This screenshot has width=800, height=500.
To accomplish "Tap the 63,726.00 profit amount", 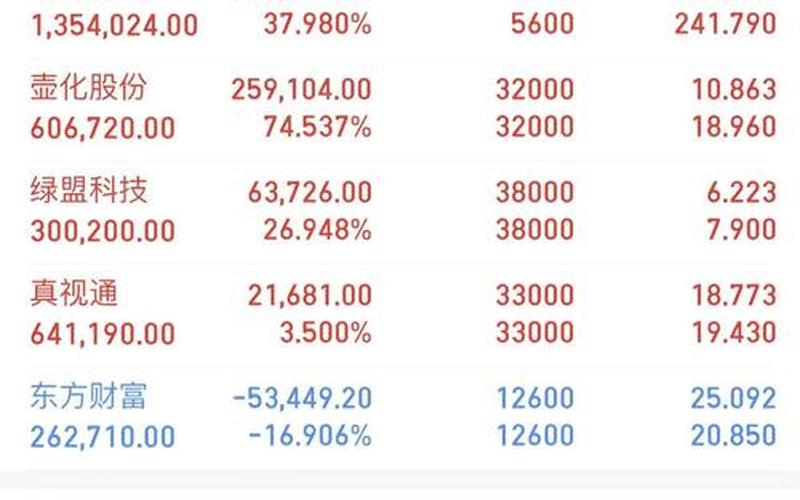I will (310, 192).
